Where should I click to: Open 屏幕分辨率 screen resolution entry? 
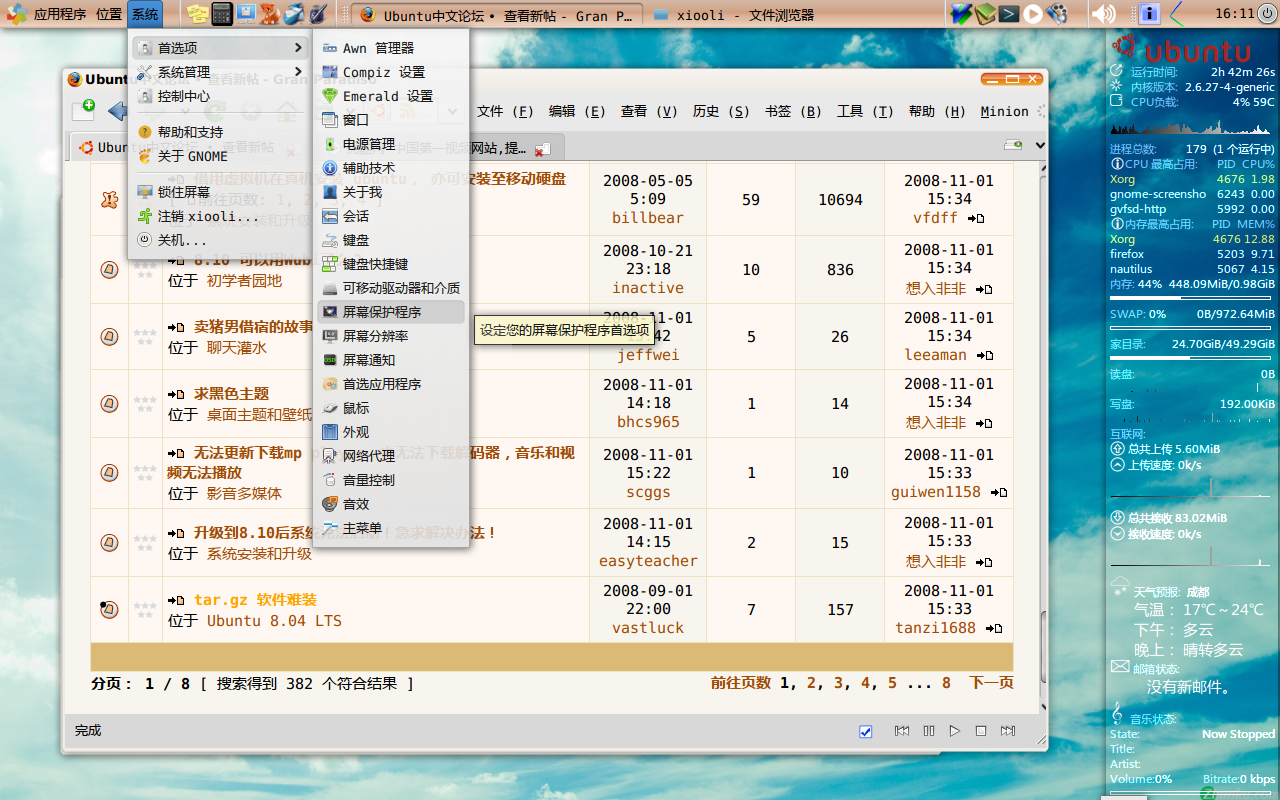pos(391,336)
